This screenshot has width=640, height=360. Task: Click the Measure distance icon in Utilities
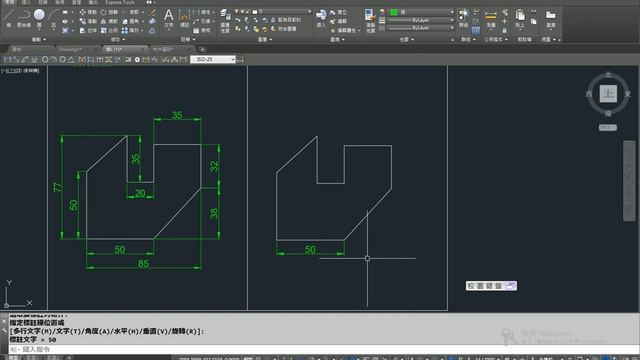pyautogui.click(x=491, y=18)
